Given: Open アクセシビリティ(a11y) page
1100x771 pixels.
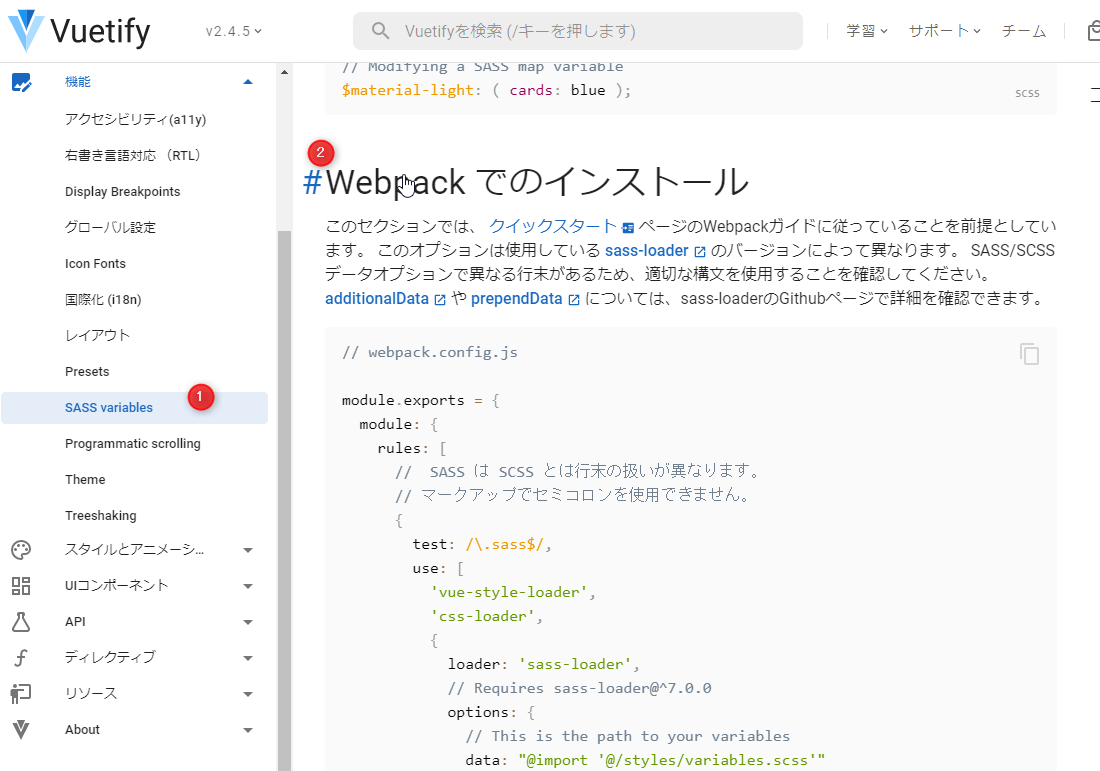Looking at the screenshot, I should (135, 119).
